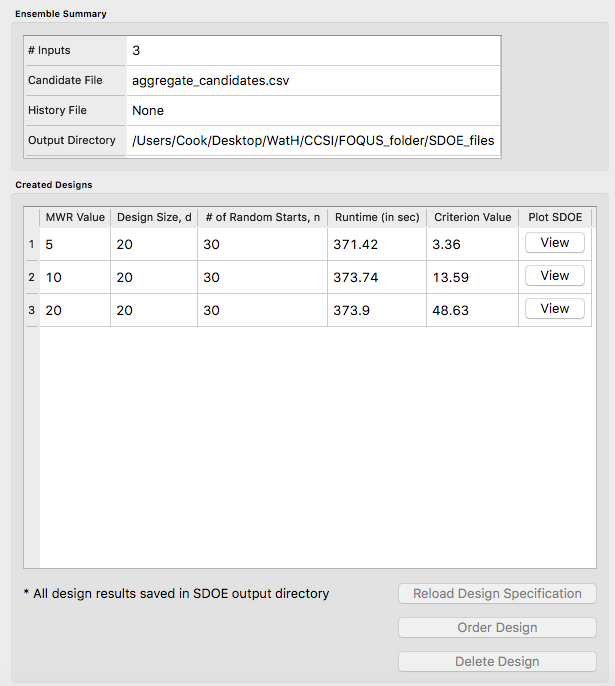Sort by Runtime (in sec) column header

pyautogui.click(x=377, y=217)
